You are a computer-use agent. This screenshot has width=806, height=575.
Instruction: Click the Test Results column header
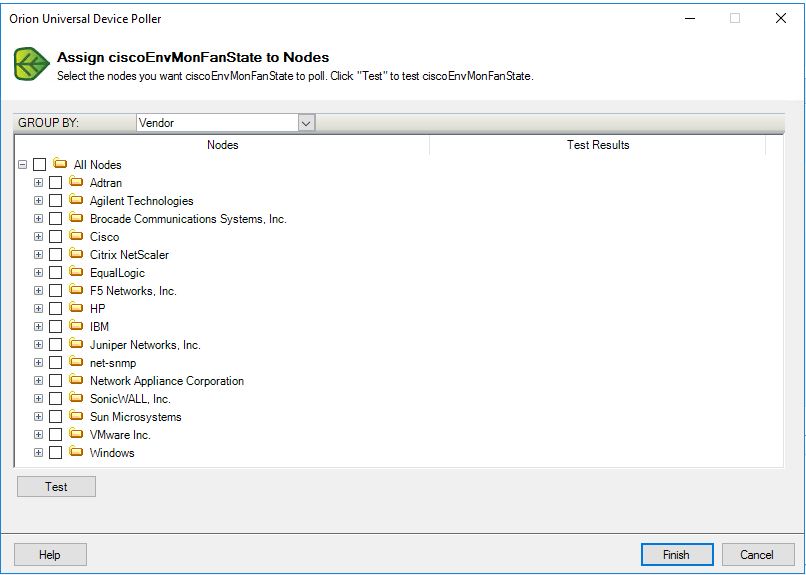(598, 145)
